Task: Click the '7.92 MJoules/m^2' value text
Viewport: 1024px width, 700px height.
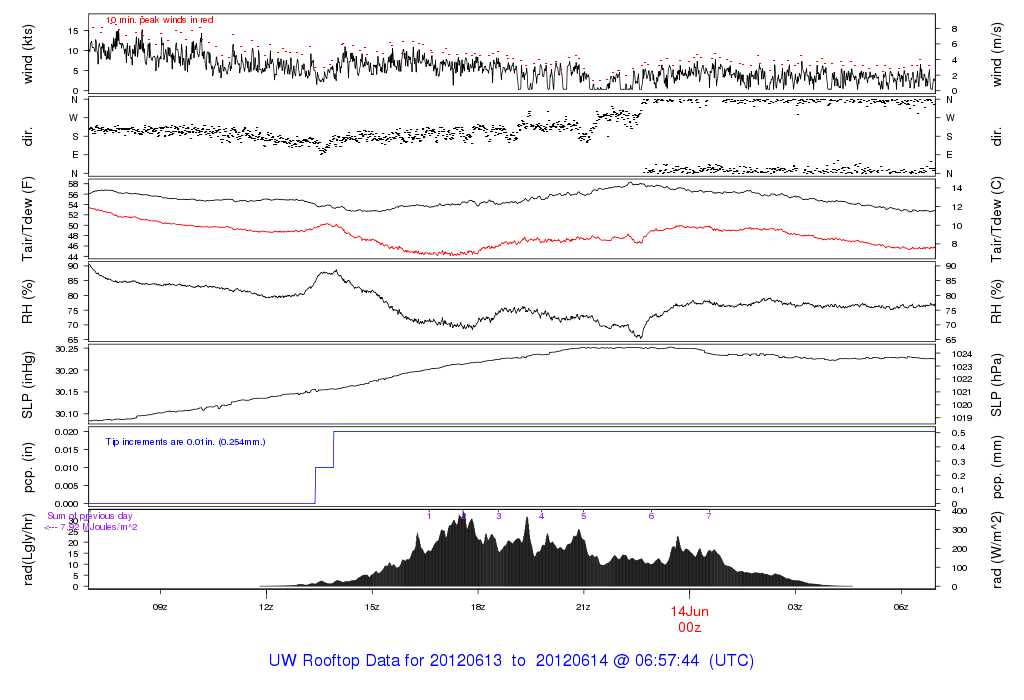Action: tap(99, 527)
